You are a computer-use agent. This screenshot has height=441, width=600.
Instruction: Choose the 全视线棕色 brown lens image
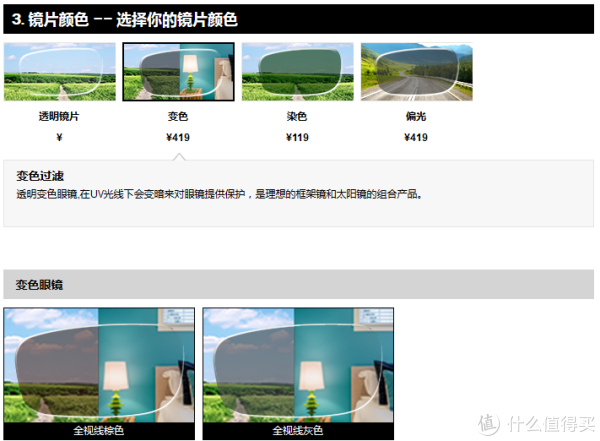98,365
